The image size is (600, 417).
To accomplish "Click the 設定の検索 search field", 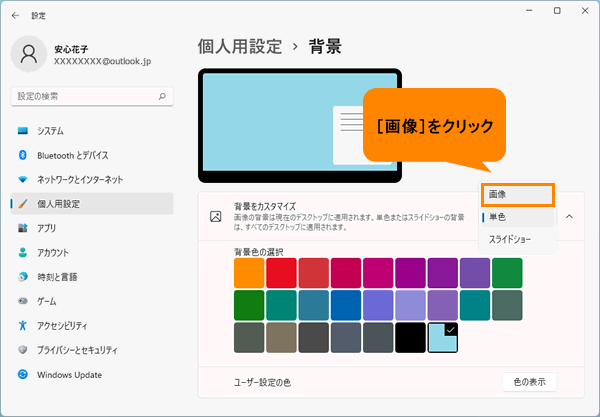I will (92, 96).
